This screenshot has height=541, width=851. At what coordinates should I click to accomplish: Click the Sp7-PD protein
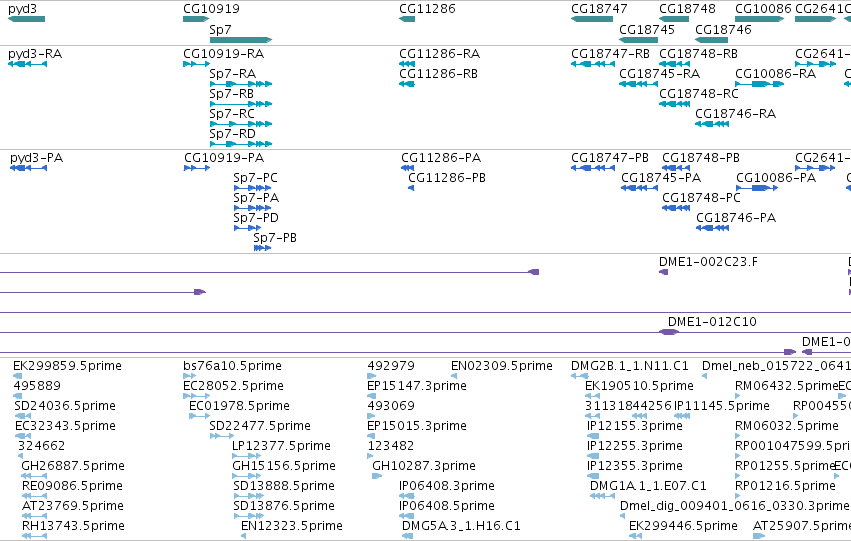click(x=247, y=228)
